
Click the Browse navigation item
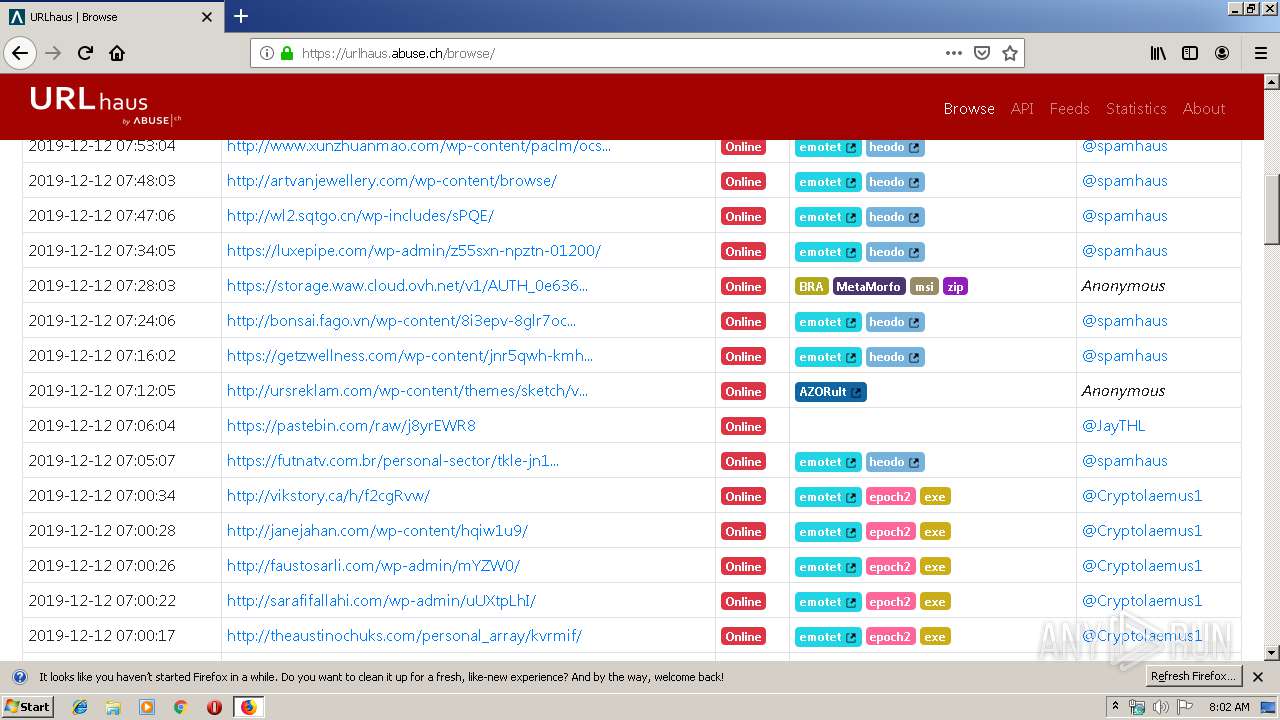tap(969, 108)
